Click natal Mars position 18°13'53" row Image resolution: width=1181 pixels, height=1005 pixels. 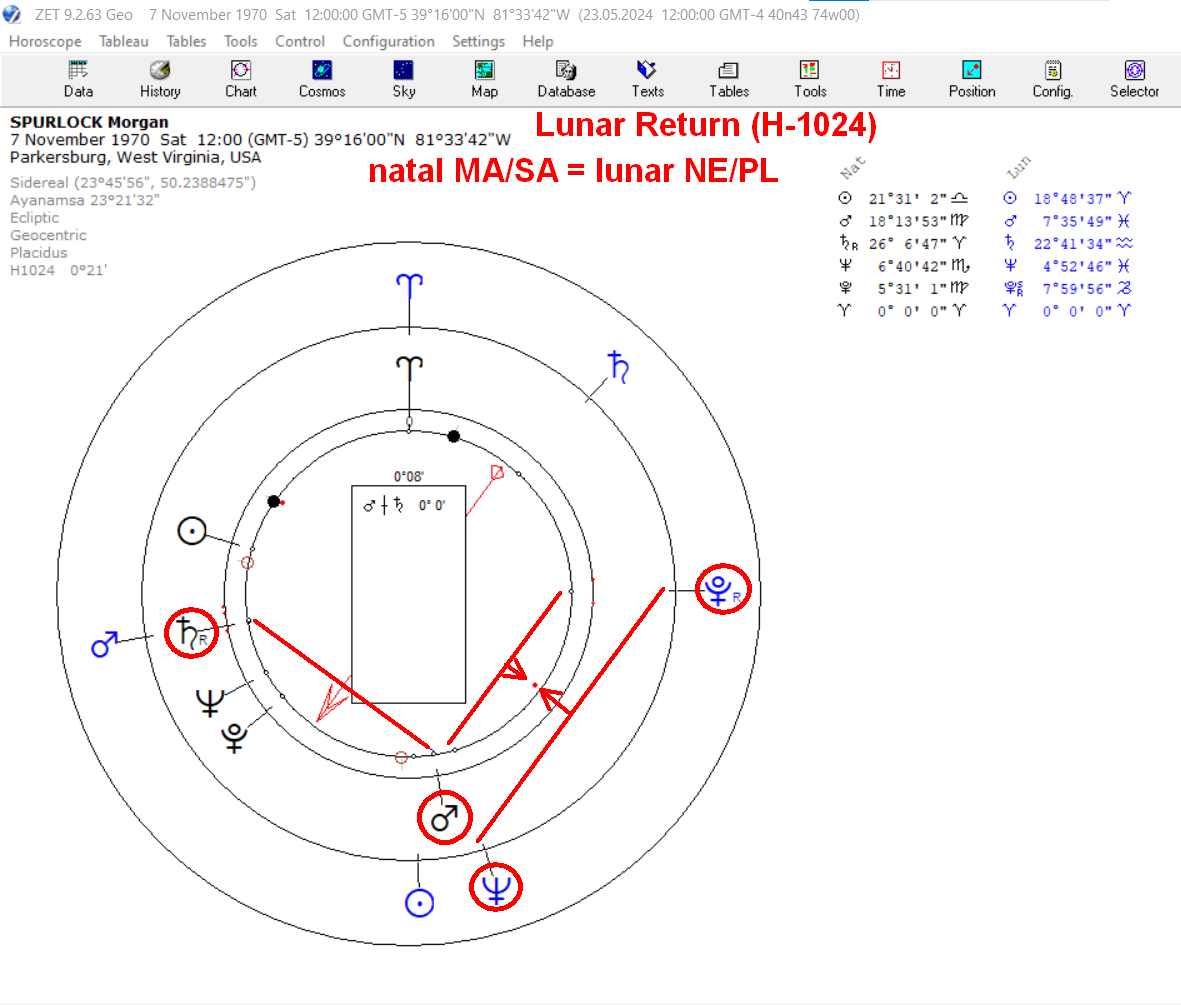click(x=903, y=221)
